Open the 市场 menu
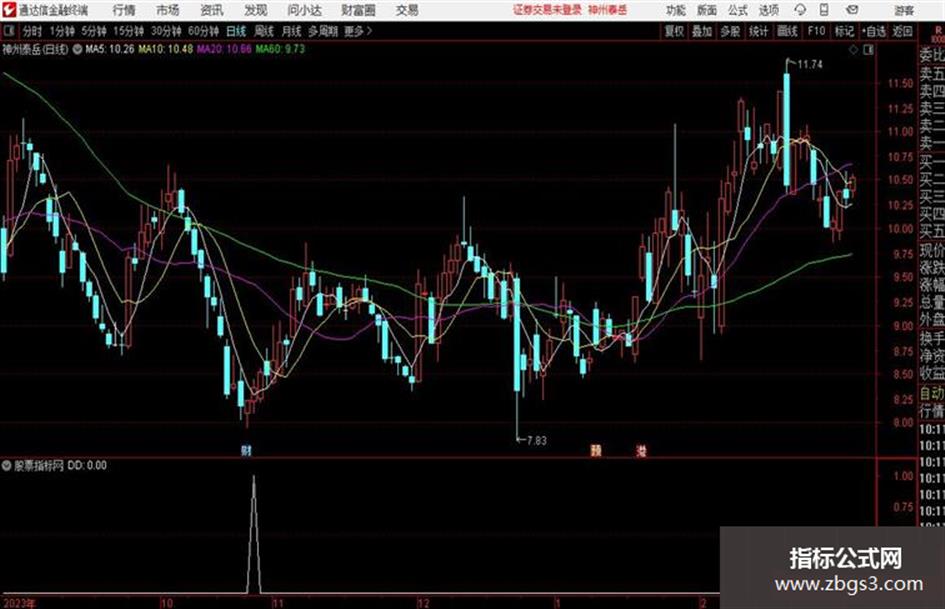Viewport: 945px width, 609px height. (168, 10)
